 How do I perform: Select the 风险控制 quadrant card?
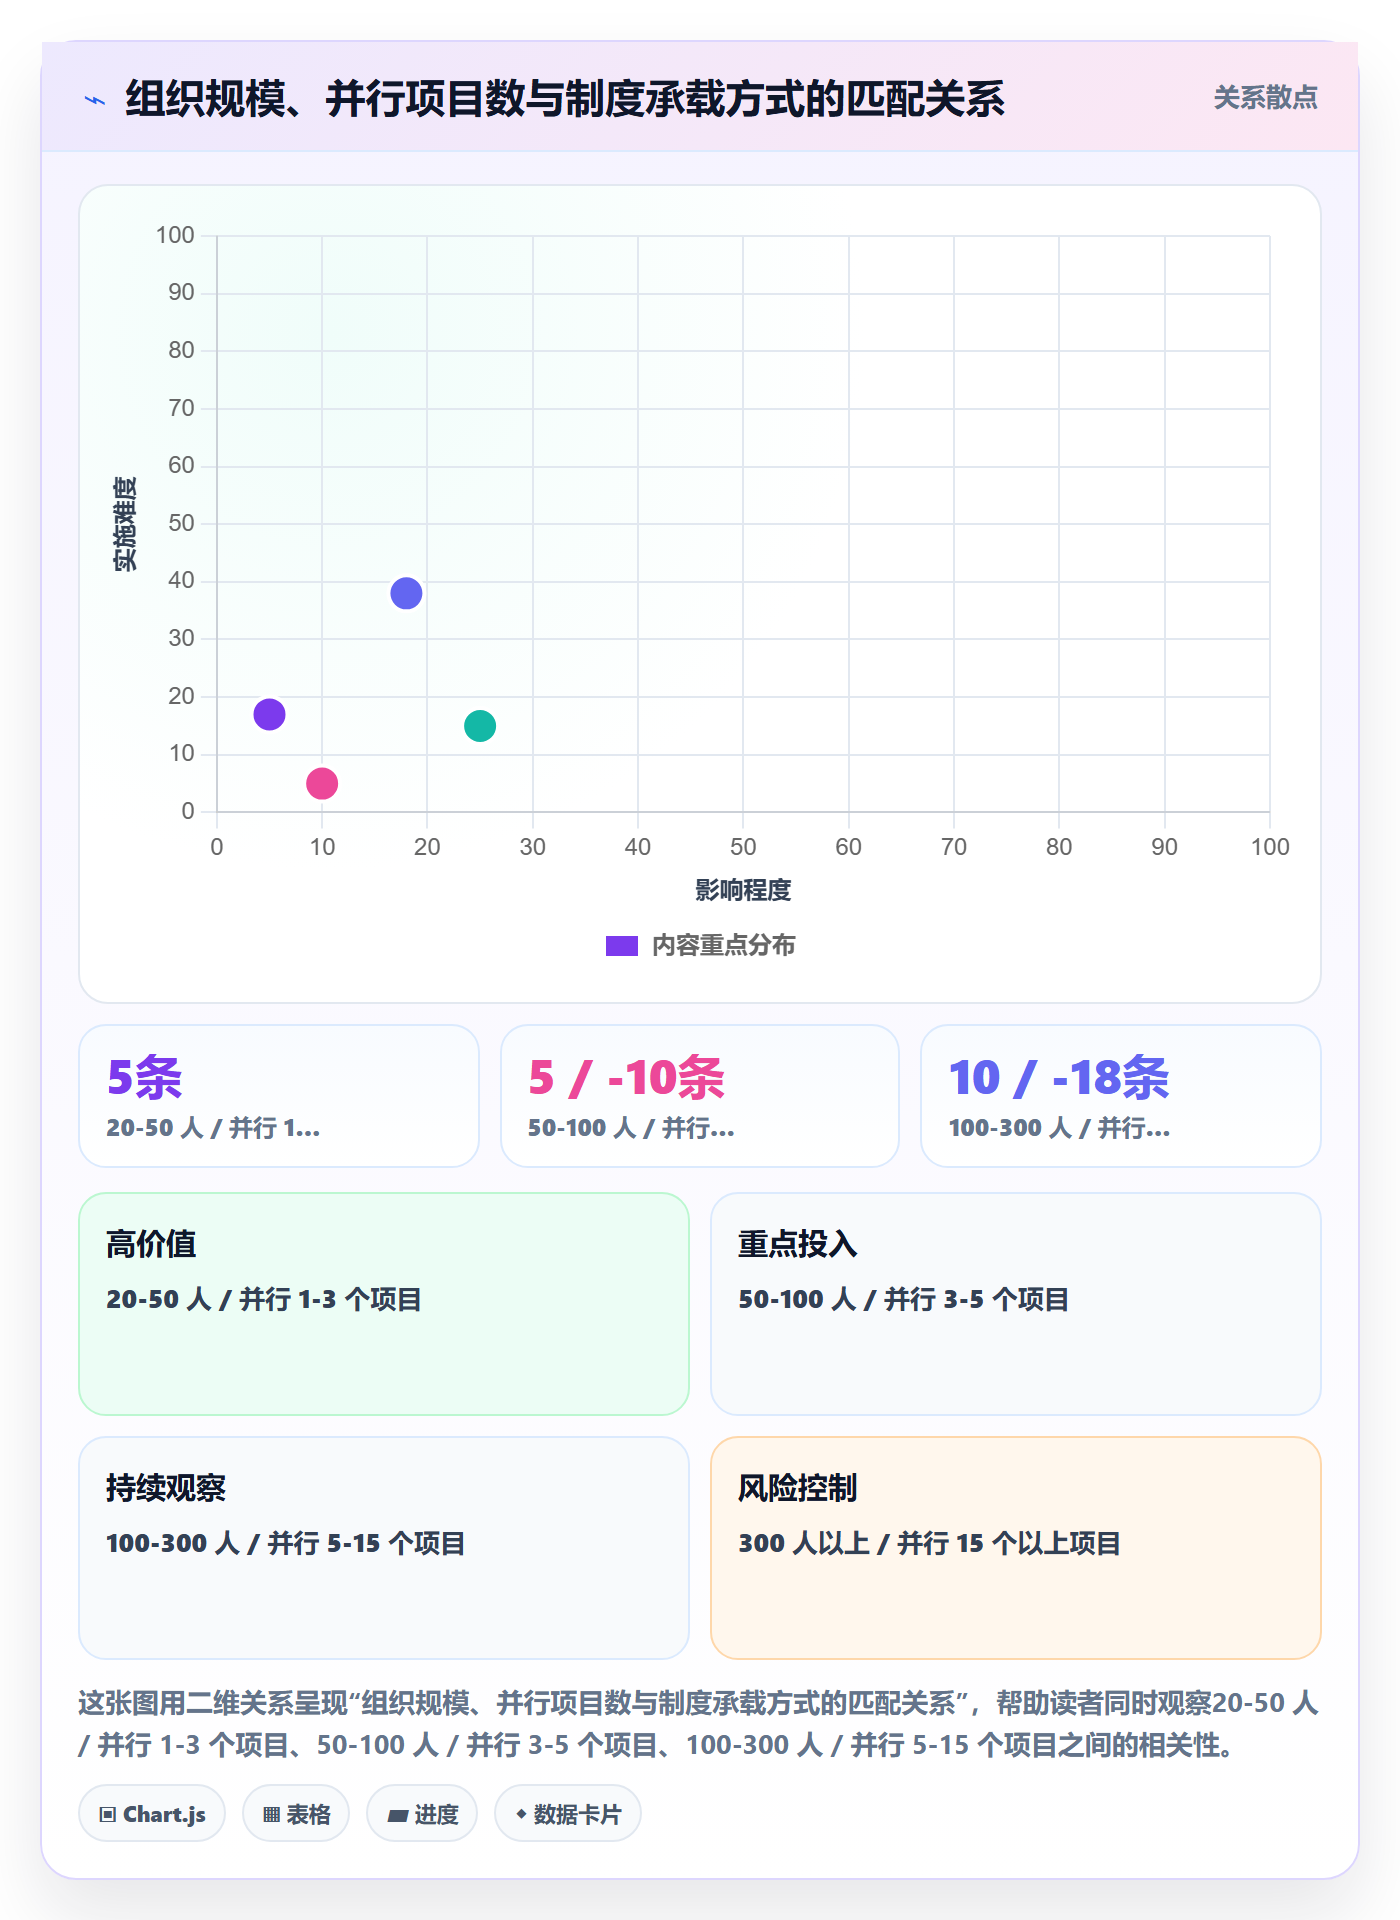tap(1016, 1548)
